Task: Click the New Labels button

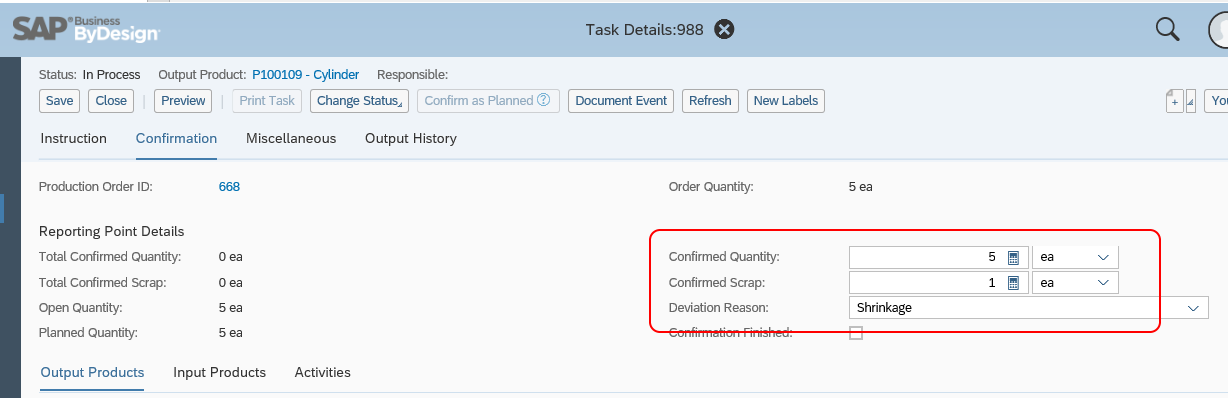Action: pyautogui.click(x=786, y=100)
